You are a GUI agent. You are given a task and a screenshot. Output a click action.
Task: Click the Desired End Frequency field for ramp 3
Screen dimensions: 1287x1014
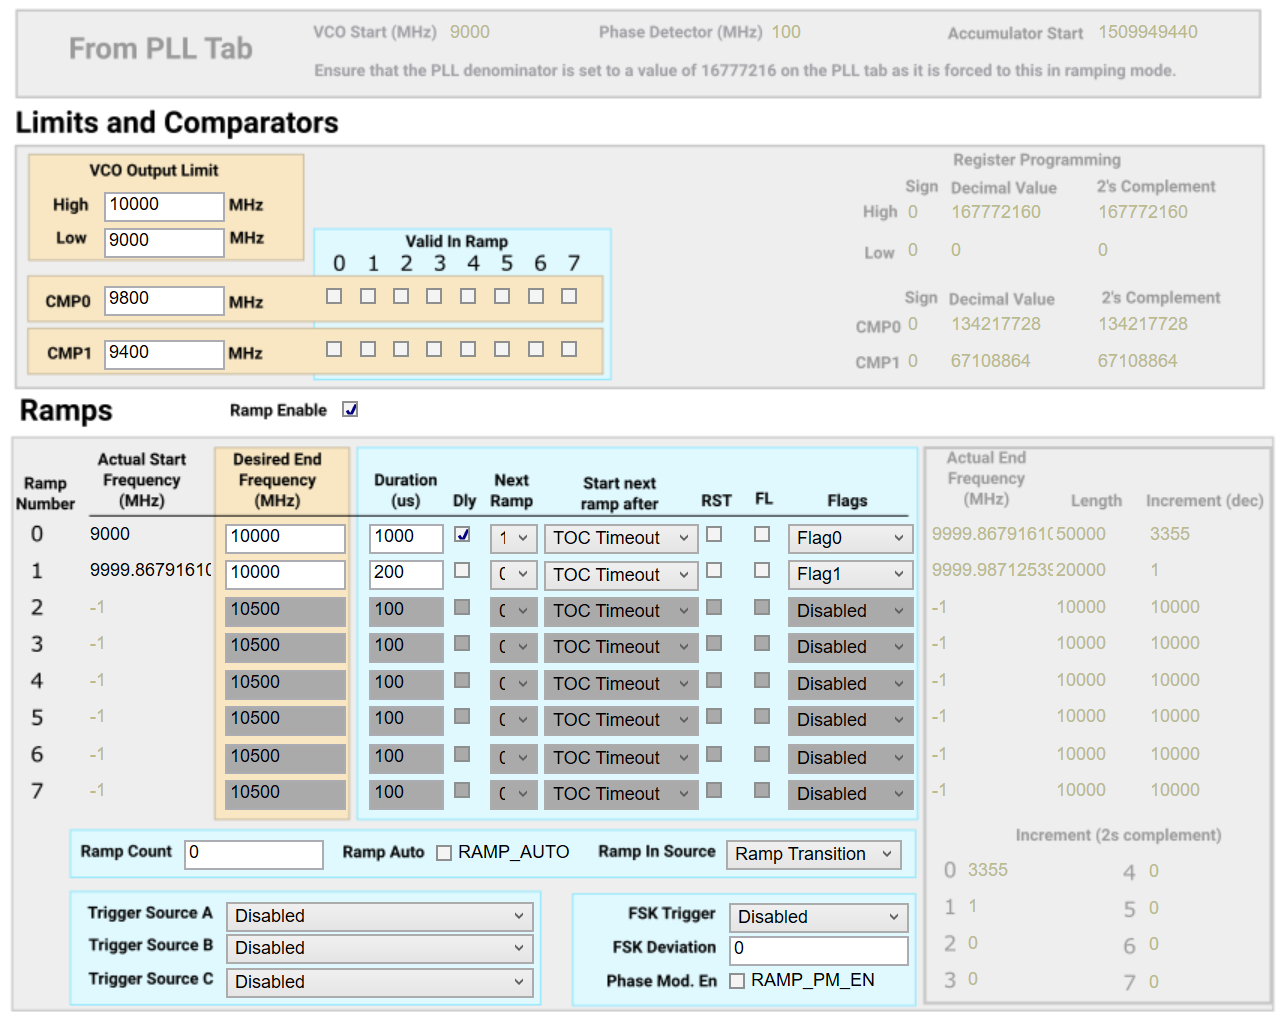click(x=285, y=647)
